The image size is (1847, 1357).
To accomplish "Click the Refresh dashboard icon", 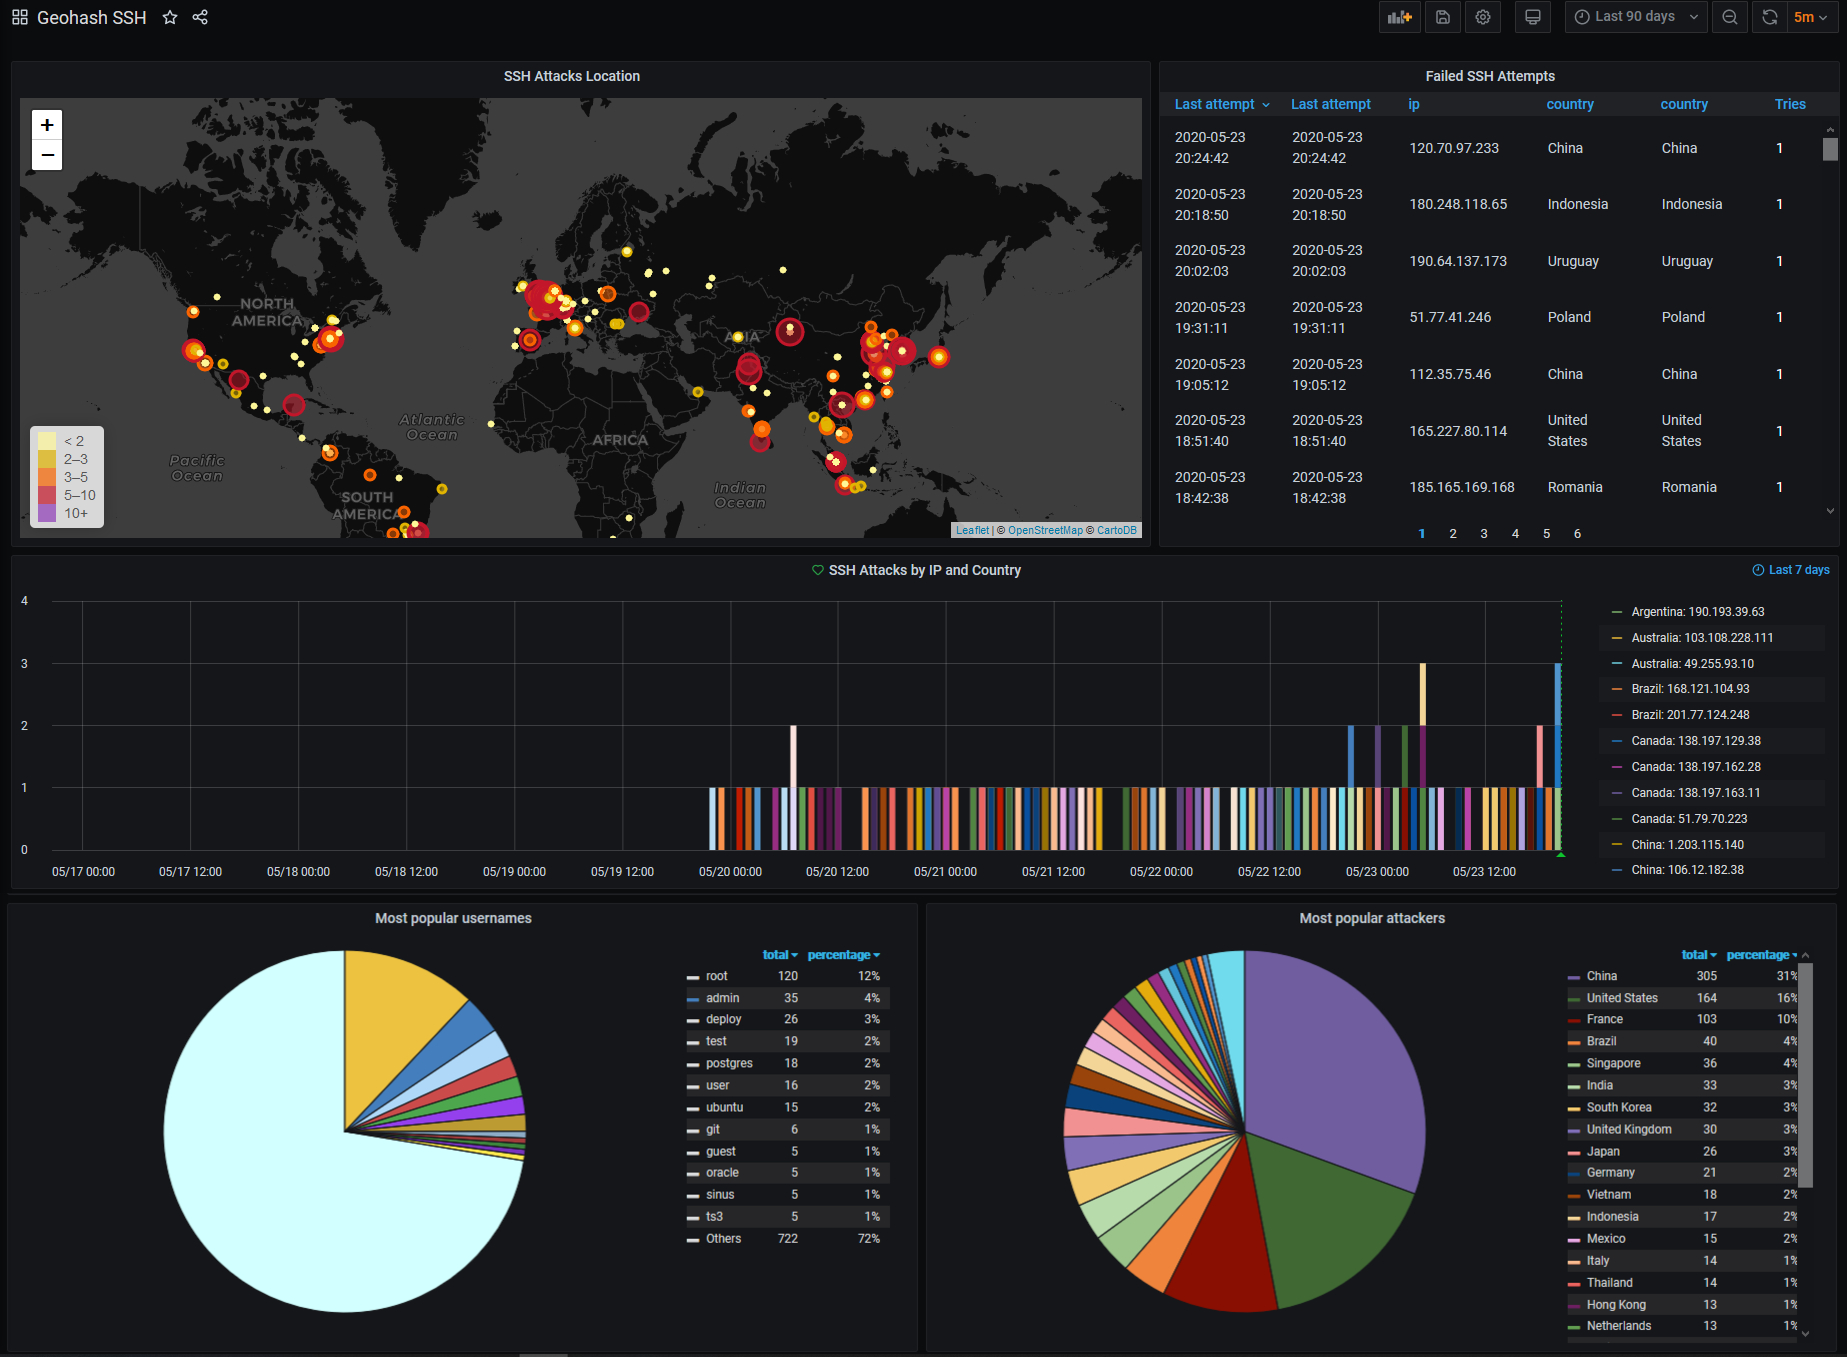I will [x=1768, y=17].
